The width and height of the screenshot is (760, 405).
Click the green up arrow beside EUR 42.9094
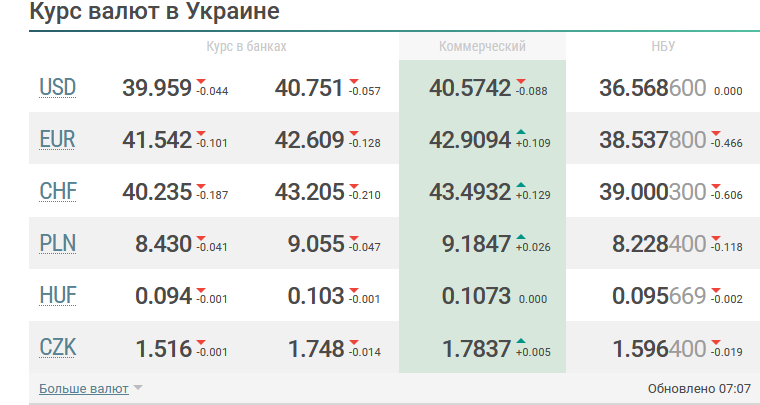pos(520,133)
